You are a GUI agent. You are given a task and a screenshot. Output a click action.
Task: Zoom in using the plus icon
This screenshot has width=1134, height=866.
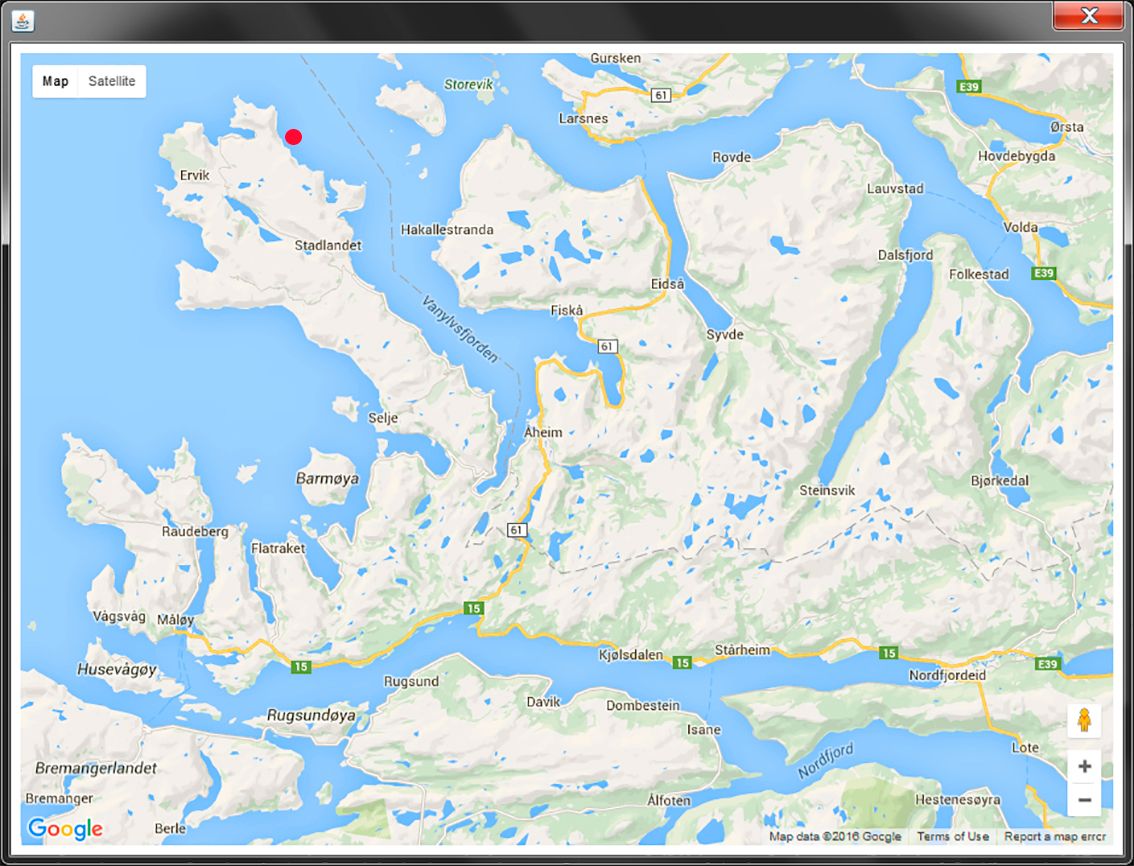point(1085,765)
